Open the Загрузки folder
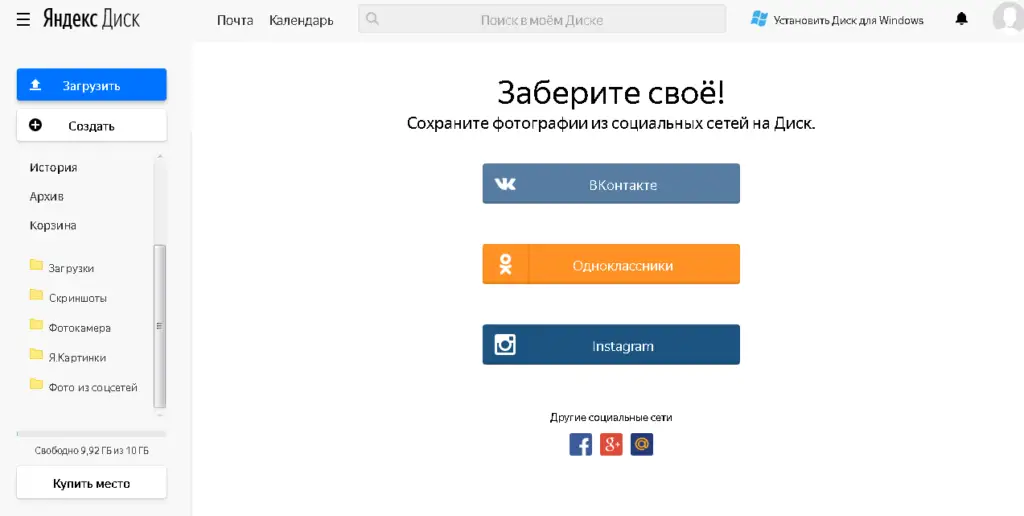 (x=63, y=268)
